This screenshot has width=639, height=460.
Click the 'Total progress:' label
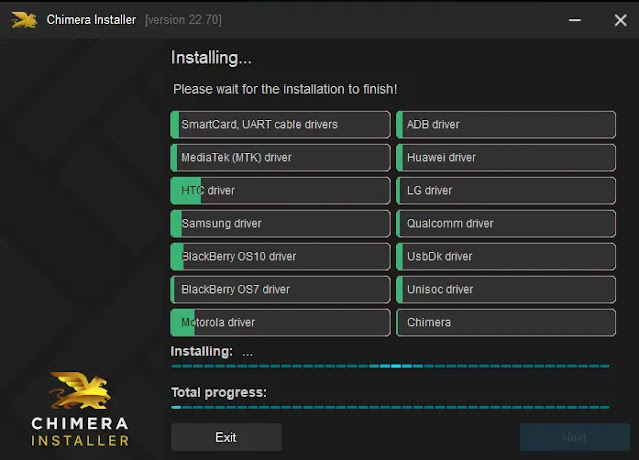[x=219, y=392]
